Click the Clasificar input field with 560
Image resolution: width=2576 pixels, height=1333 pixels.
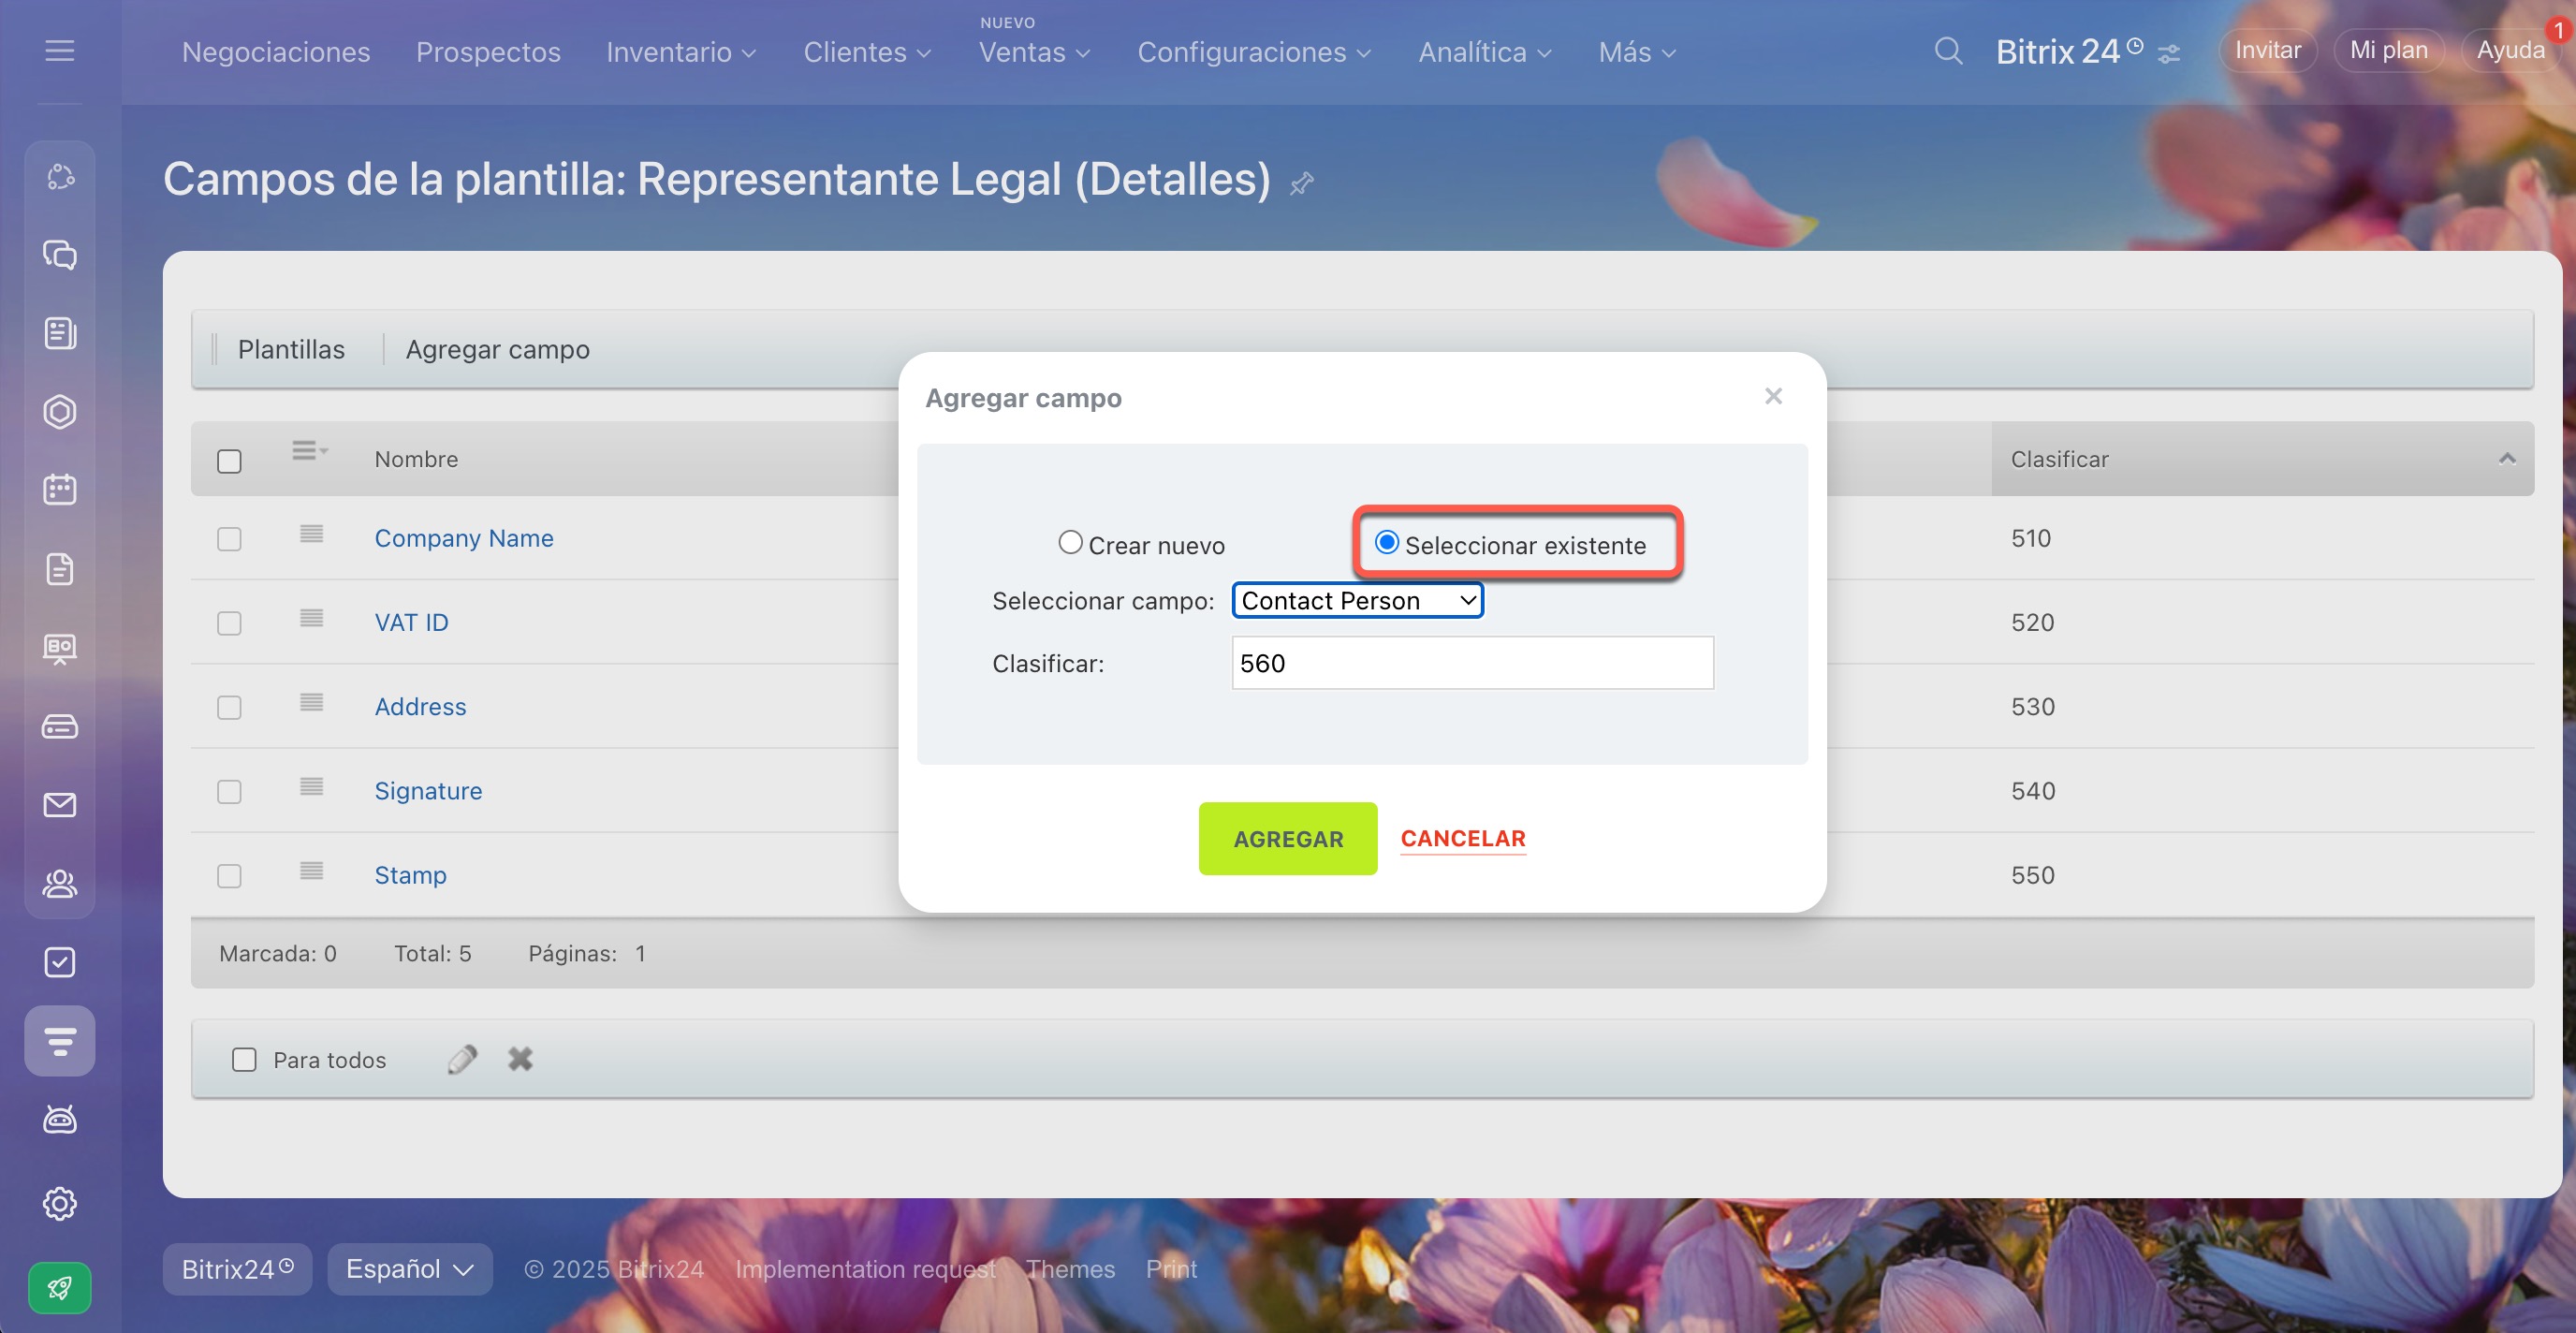(x=1472, y=662)
